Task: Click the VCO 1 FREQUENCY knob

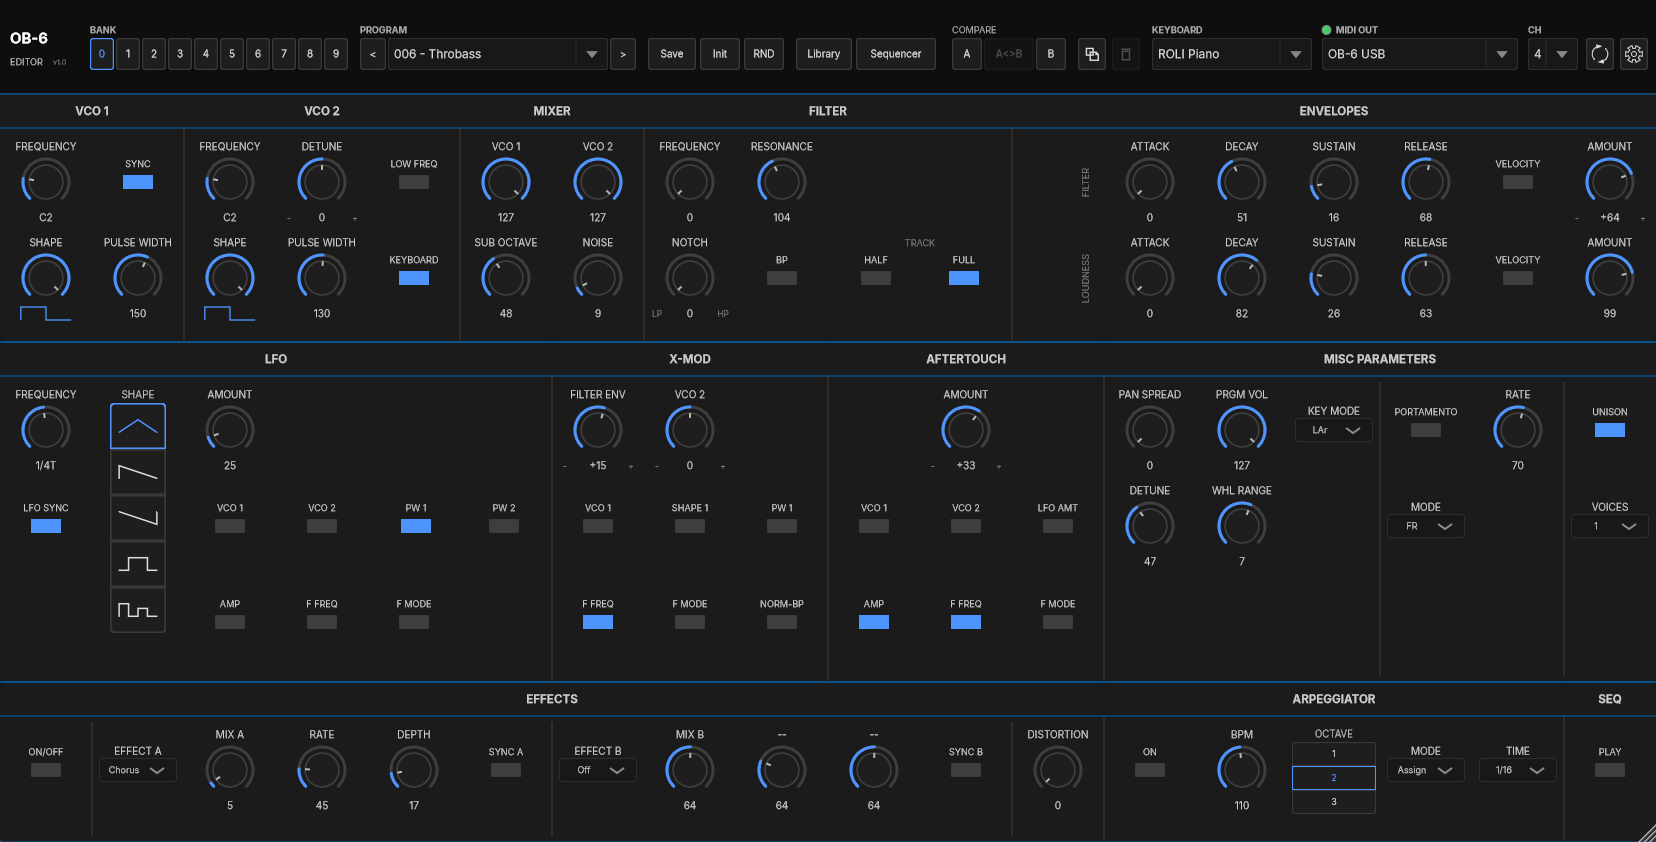Action: pyautogui.click(x=46, y=182)
